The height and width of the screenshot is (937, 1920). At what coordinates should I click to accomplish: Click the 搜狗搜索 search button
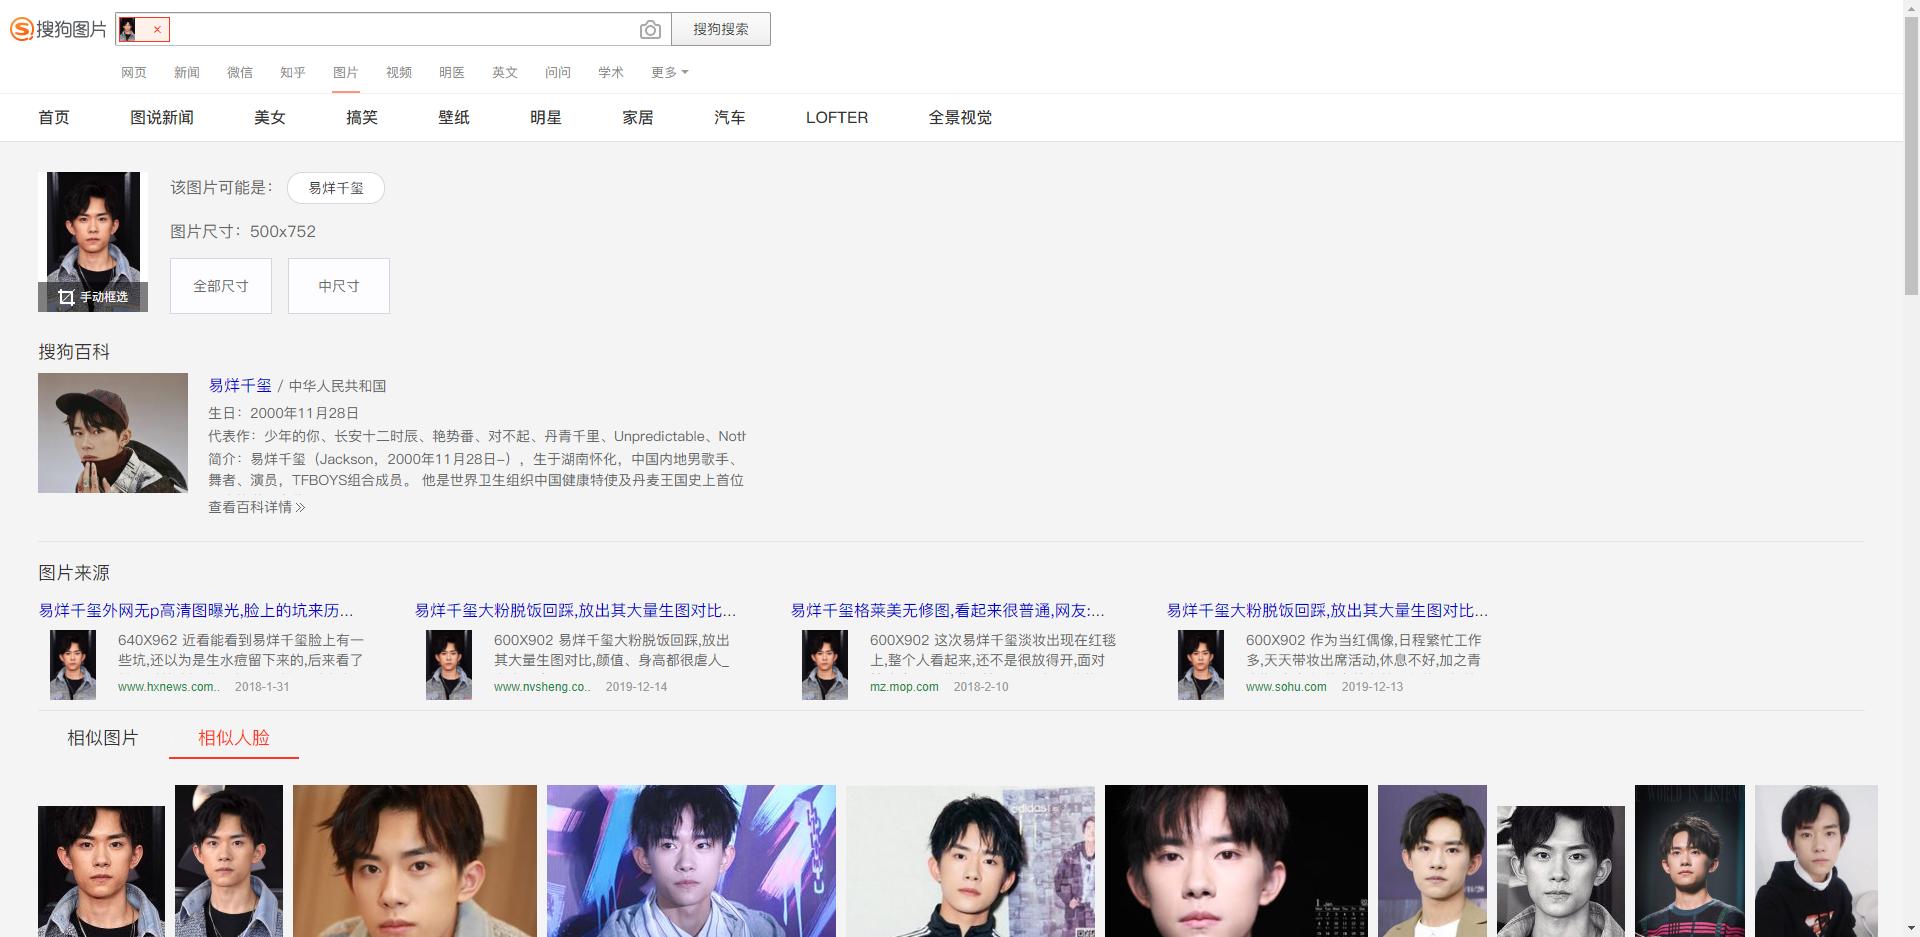tap(721, 29)
